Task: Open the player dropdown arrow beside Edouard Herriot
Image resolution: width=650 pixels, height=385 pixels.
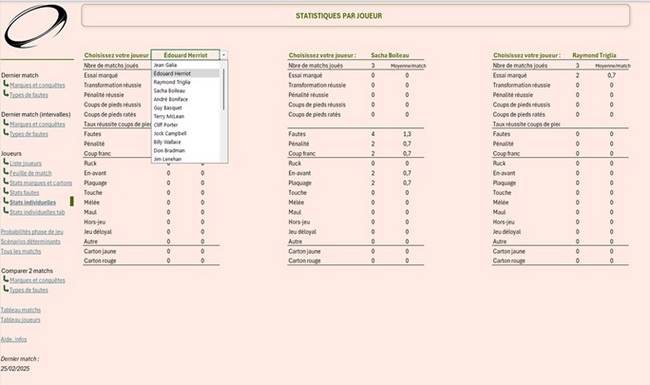Action: (223, 55)
